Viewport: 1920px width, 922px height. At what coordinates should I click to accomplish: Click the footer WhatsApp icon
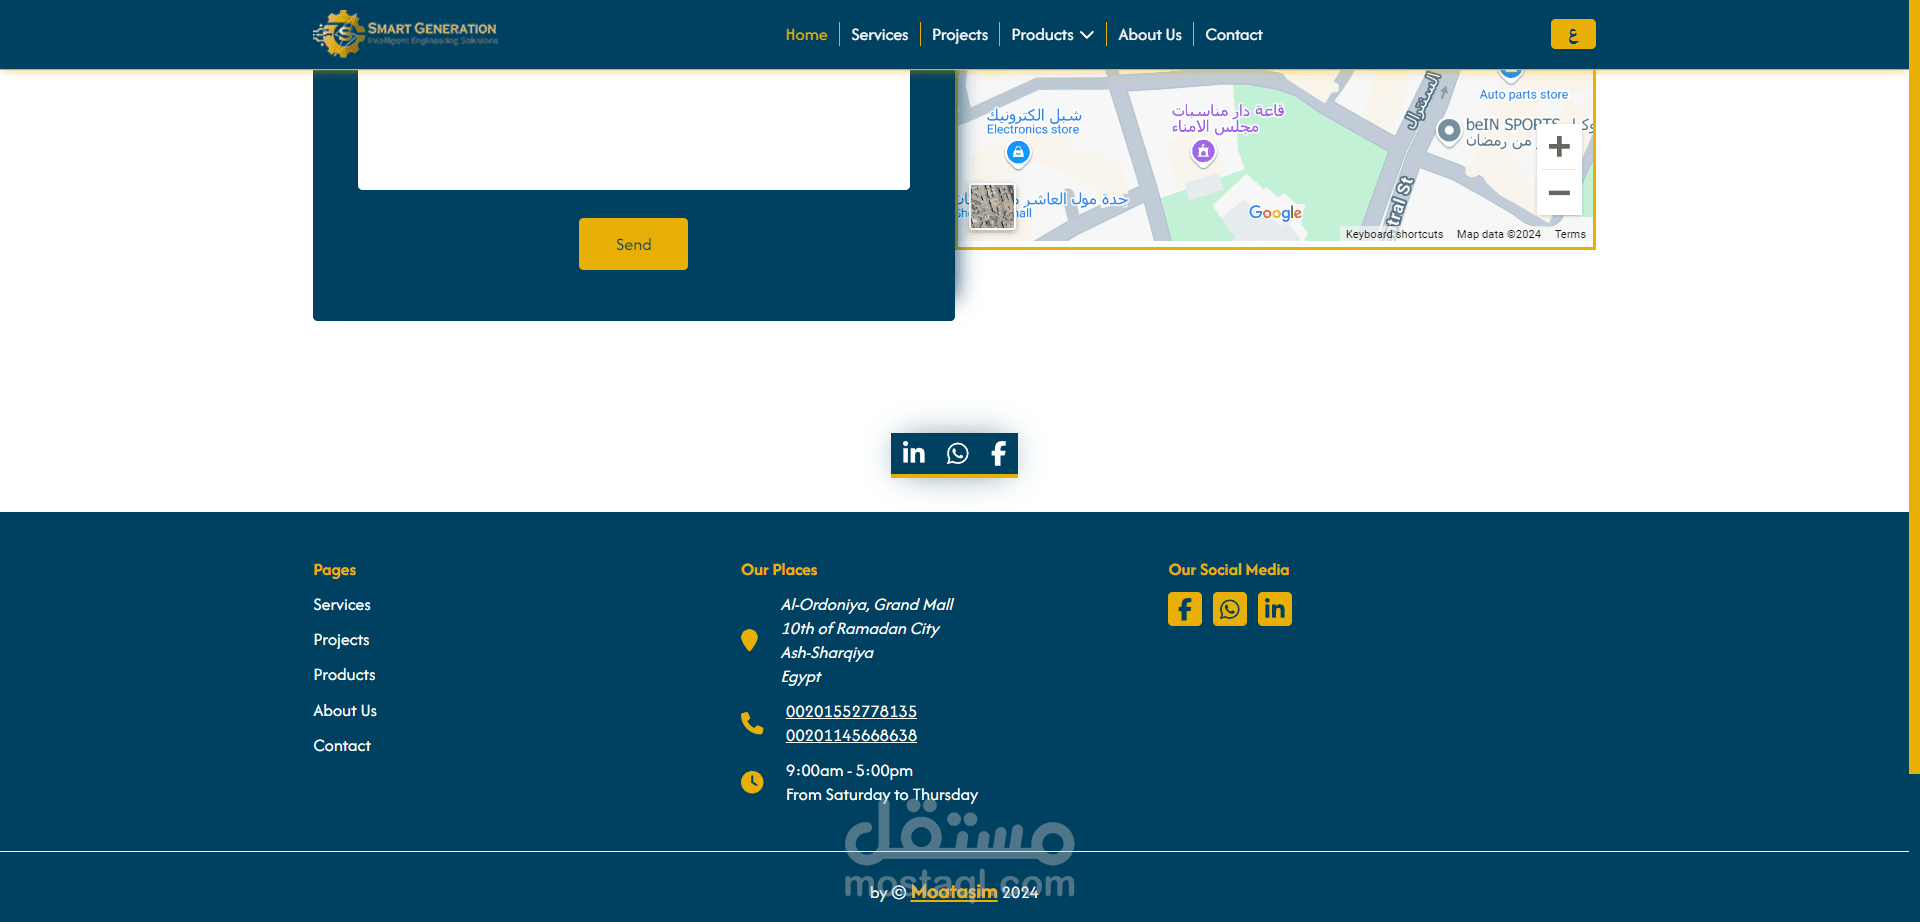(1229, 609)
